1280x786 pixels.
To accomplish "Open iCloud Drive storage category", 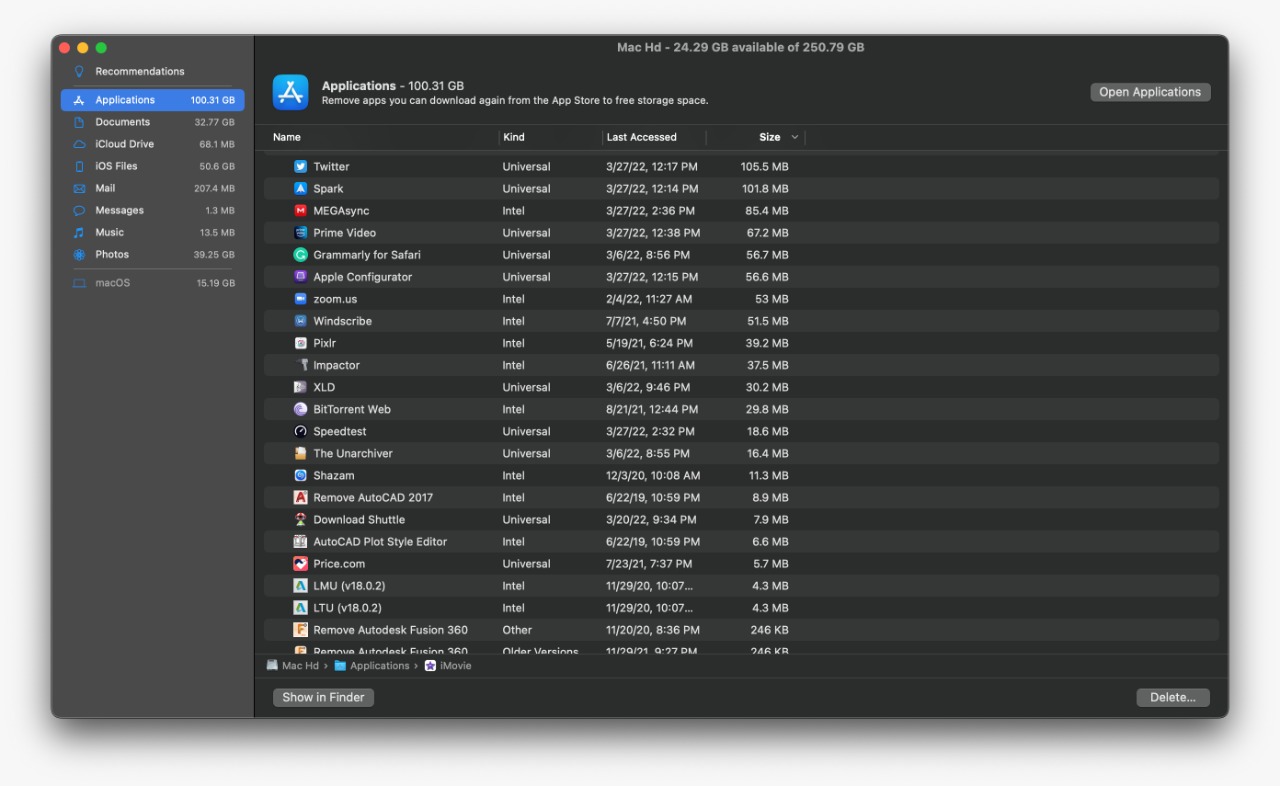I will point(152,144).
